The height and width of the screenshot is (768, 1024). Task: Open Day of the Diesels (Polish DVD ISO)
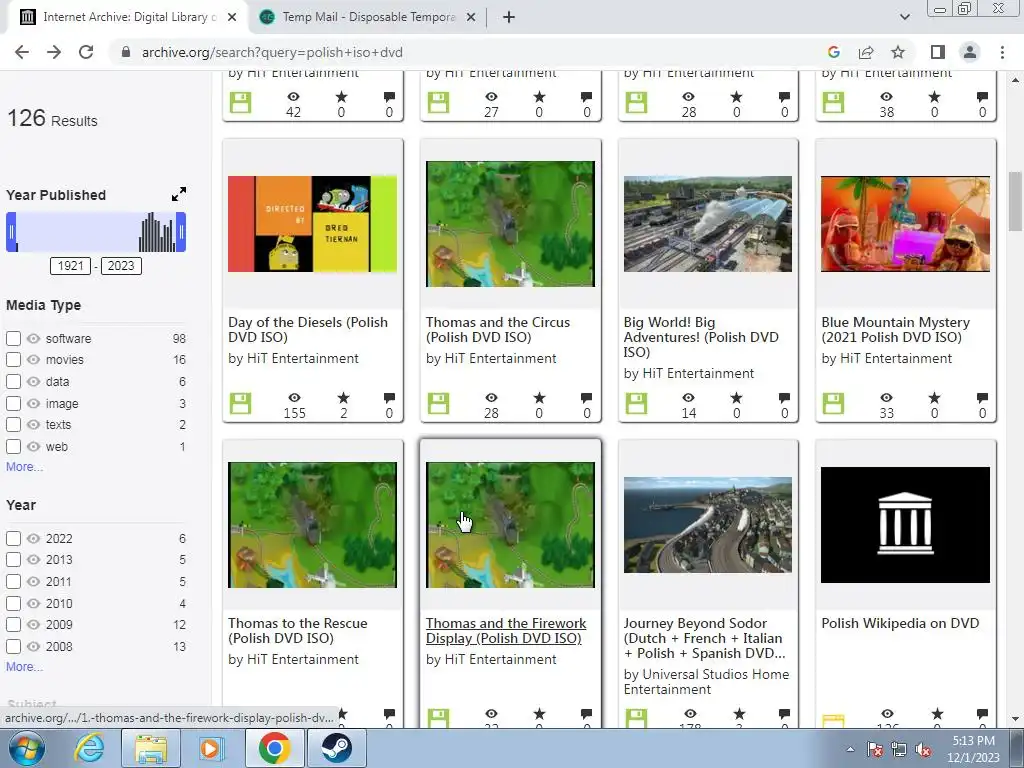(308, 330)
